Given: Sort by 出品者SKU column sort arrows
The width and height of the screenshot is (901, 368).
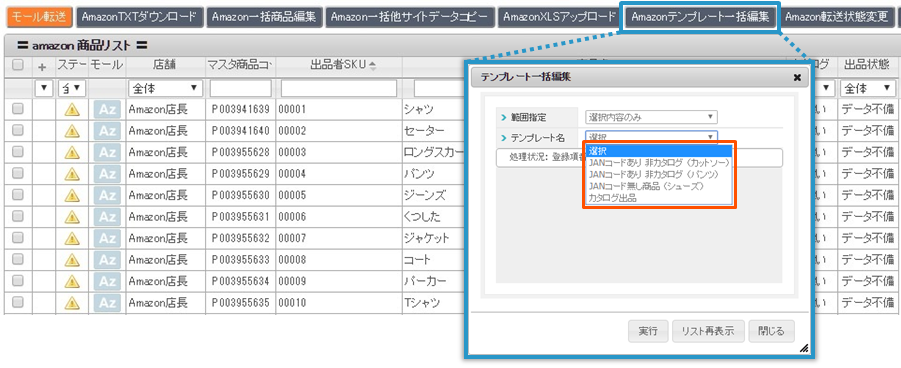Looking at the screenshot, I should click(x=372, y=66).
